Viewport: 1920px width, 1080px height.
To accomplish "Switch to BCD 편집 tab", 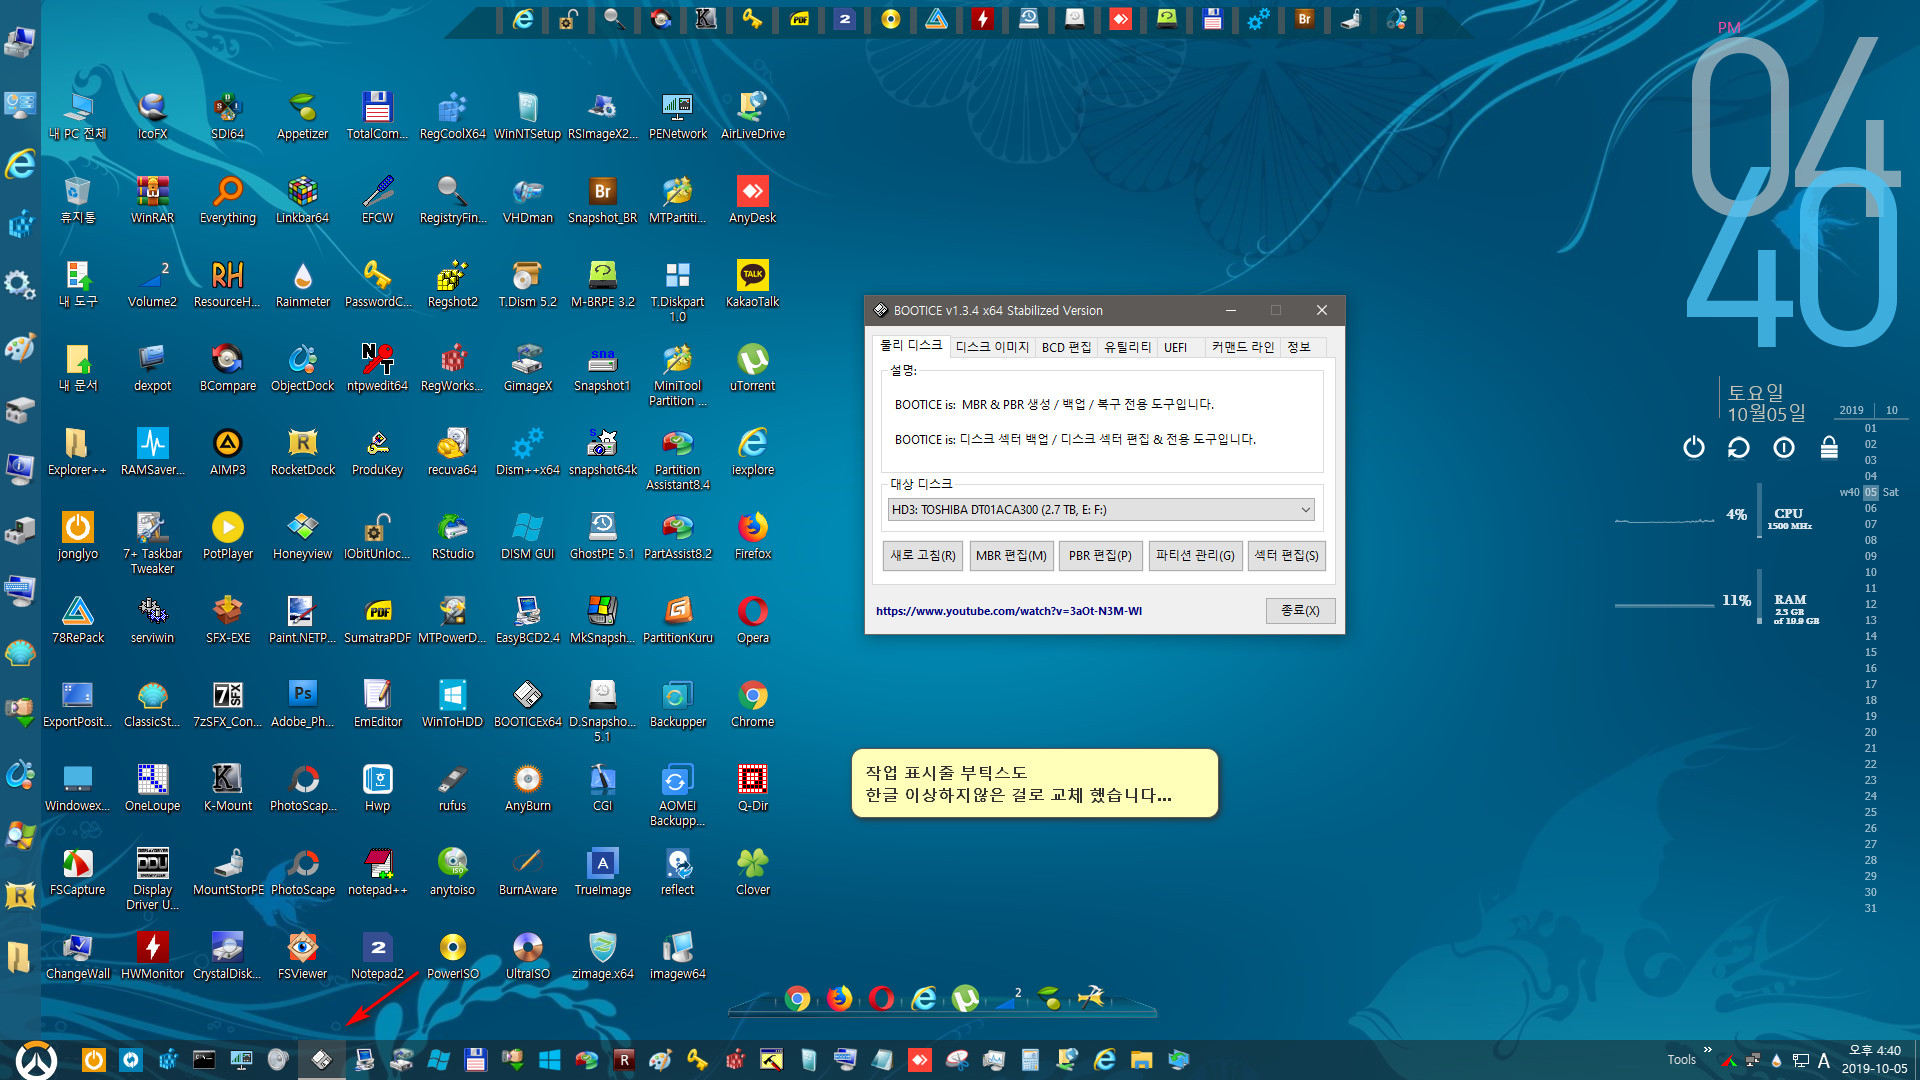I will point(1066,347).
